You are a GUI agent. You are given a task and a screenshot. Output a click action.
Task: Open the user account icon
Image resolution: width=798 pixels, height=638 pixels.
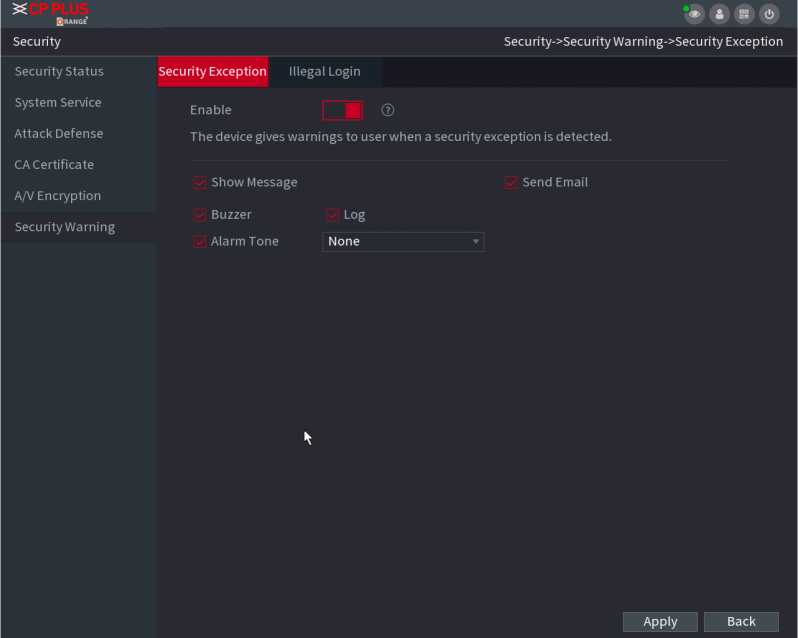click(719, 14)
